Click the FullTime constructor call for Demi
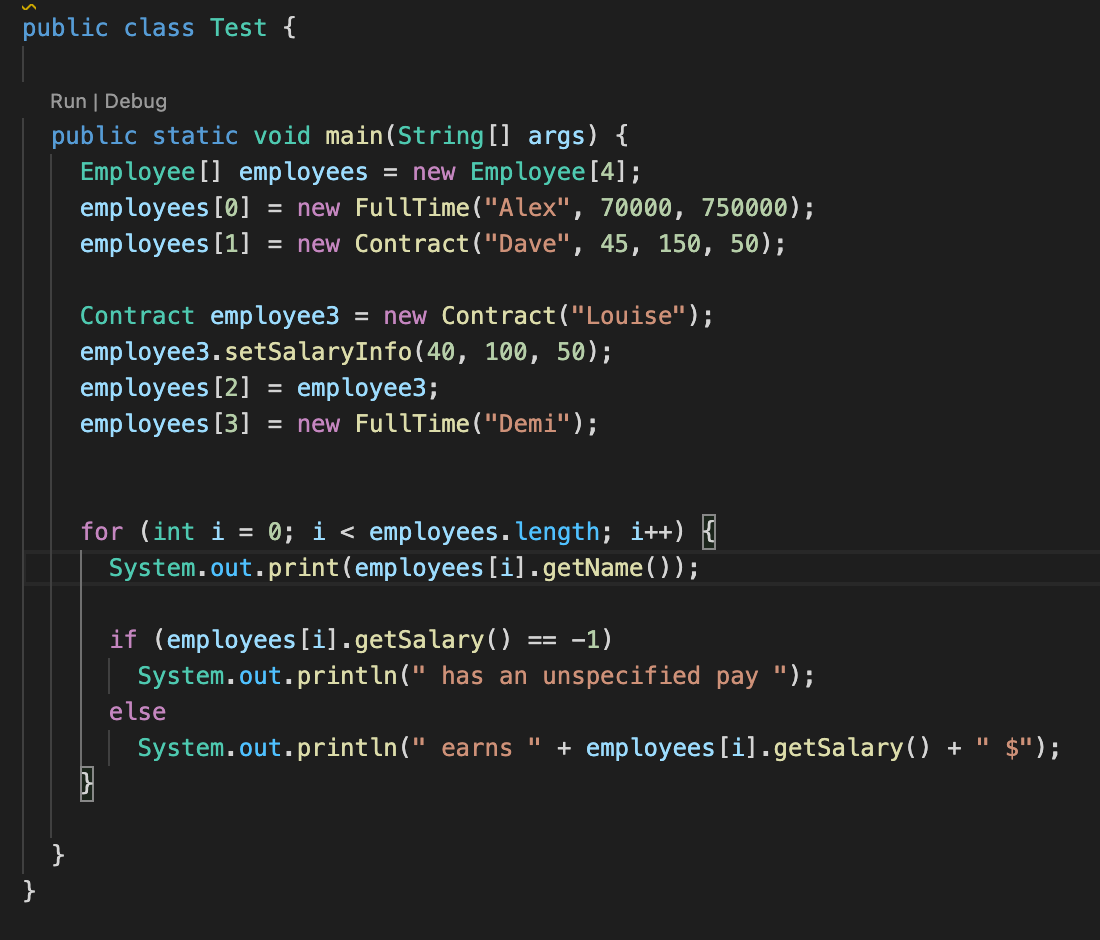Image resolution: width=1100 pixels, height=940 pixels. point(411,423)
